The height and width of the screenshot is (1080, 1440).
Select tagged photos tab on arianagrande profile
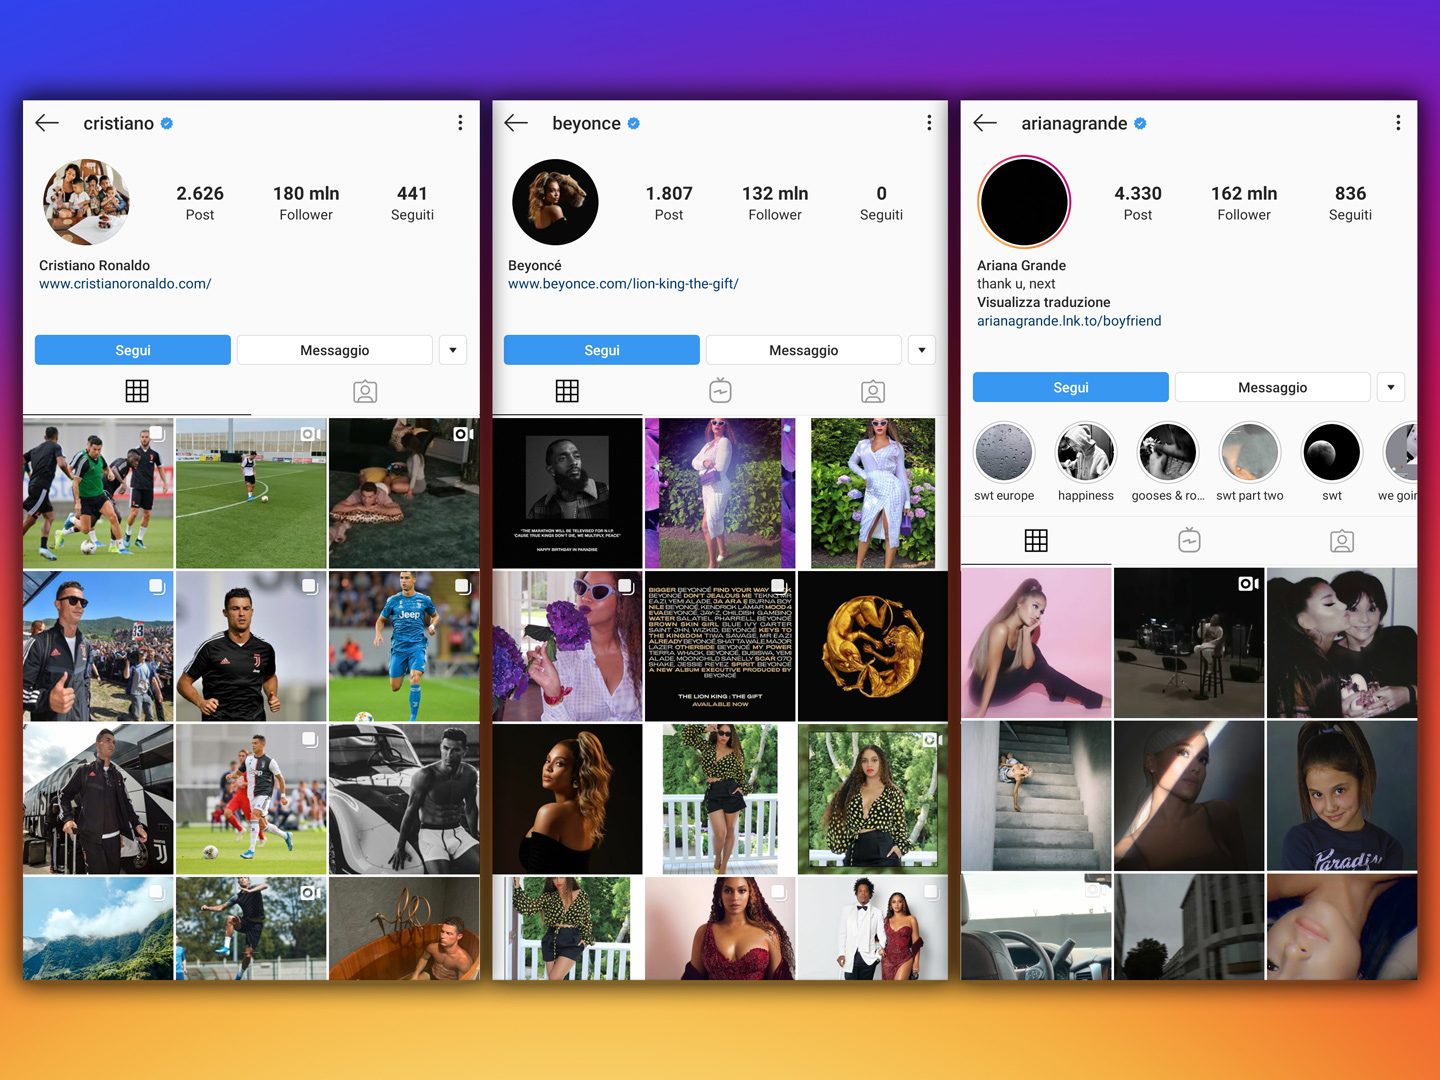coord(1342,541)
